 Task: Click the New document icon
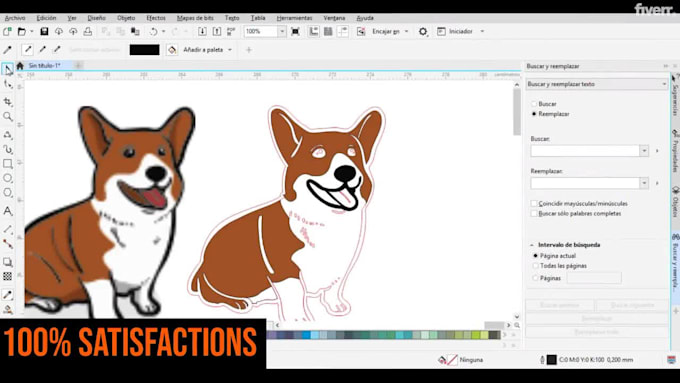7,31
